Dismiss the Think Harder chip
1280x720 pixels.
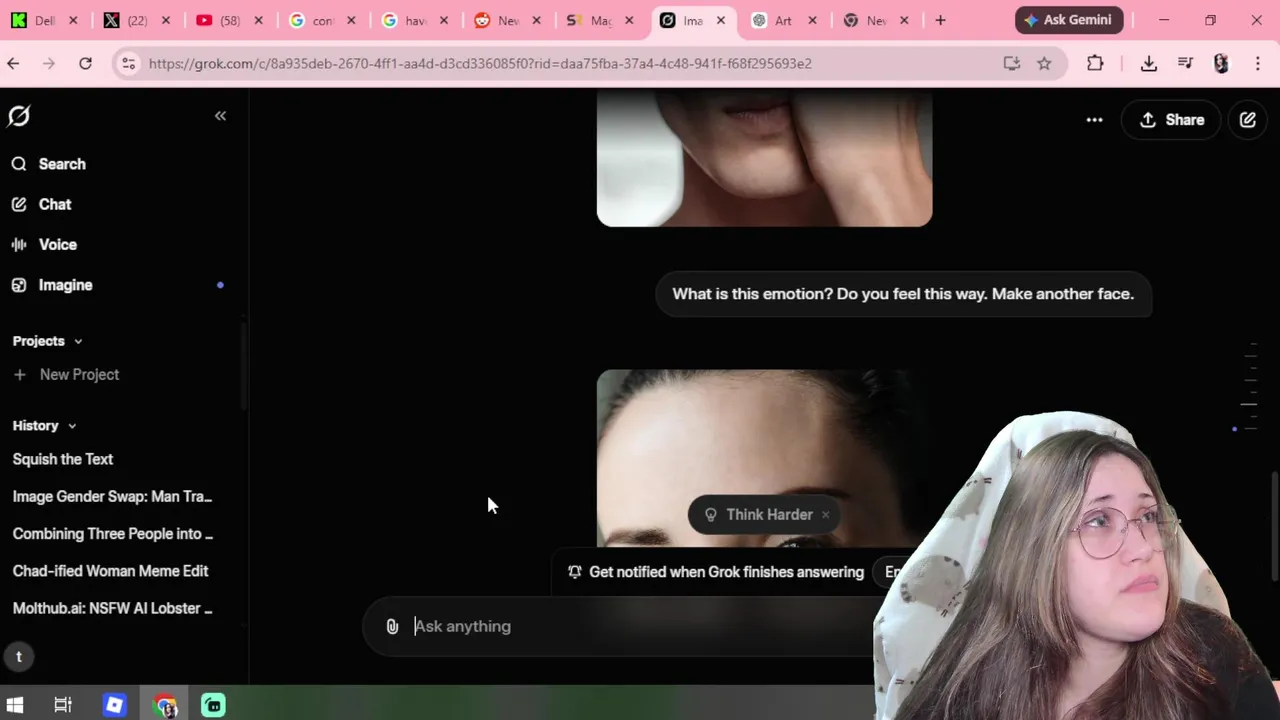point(825,515)
